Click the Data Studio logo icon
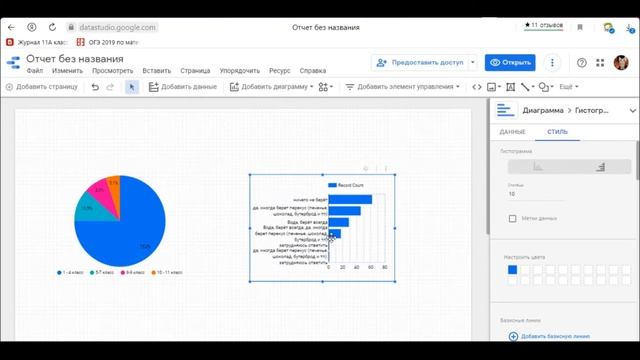Screen dimensions: 640x360 tap(13, 63)
